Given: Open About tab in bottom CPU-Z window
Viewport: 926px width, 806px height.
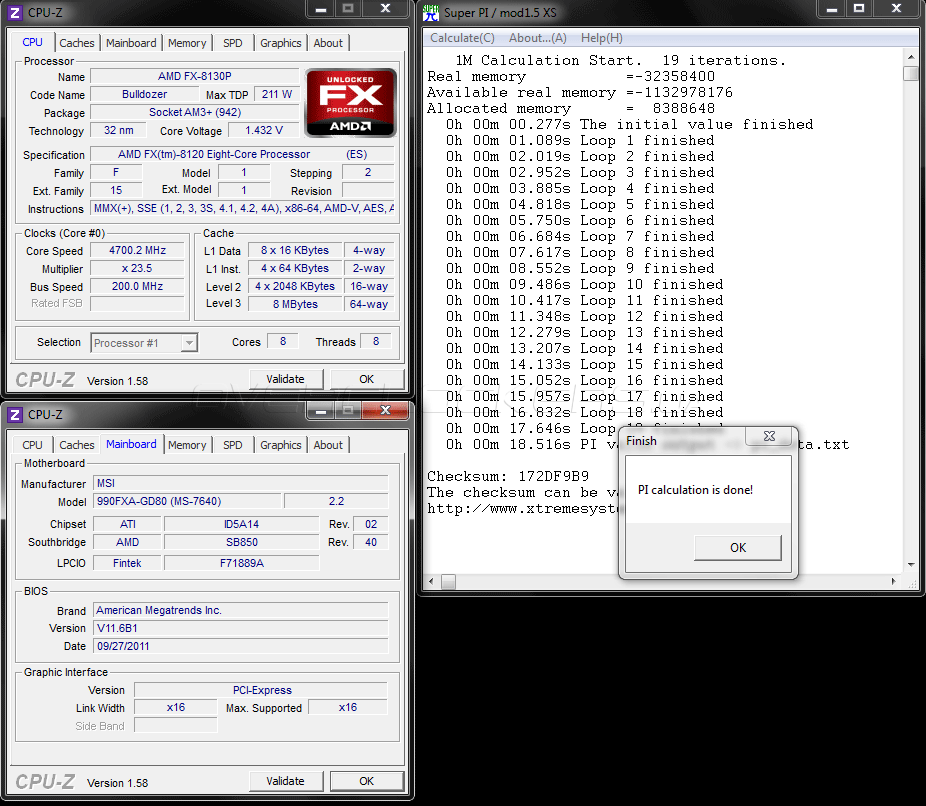Looking at the screenshot, I should [328, 445].
